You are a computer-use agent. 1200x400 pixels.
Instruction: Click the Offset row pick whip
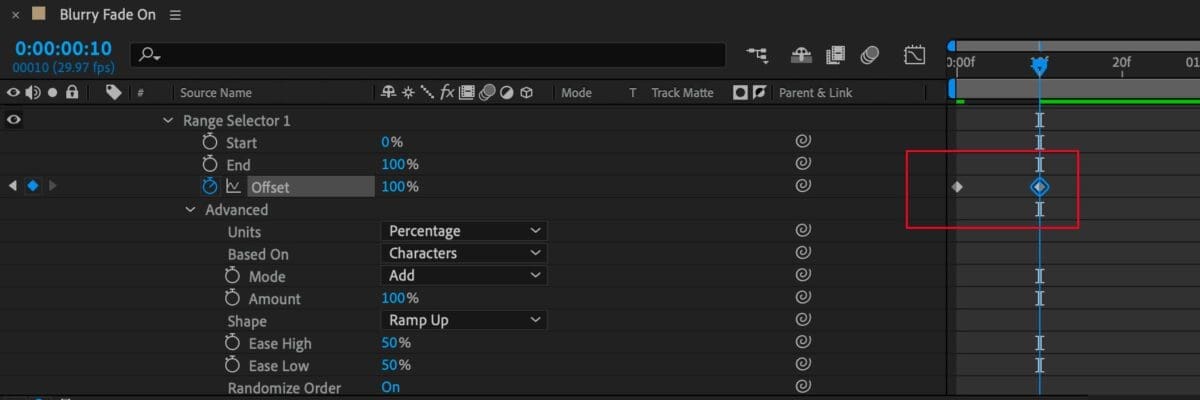pos(802,185)
